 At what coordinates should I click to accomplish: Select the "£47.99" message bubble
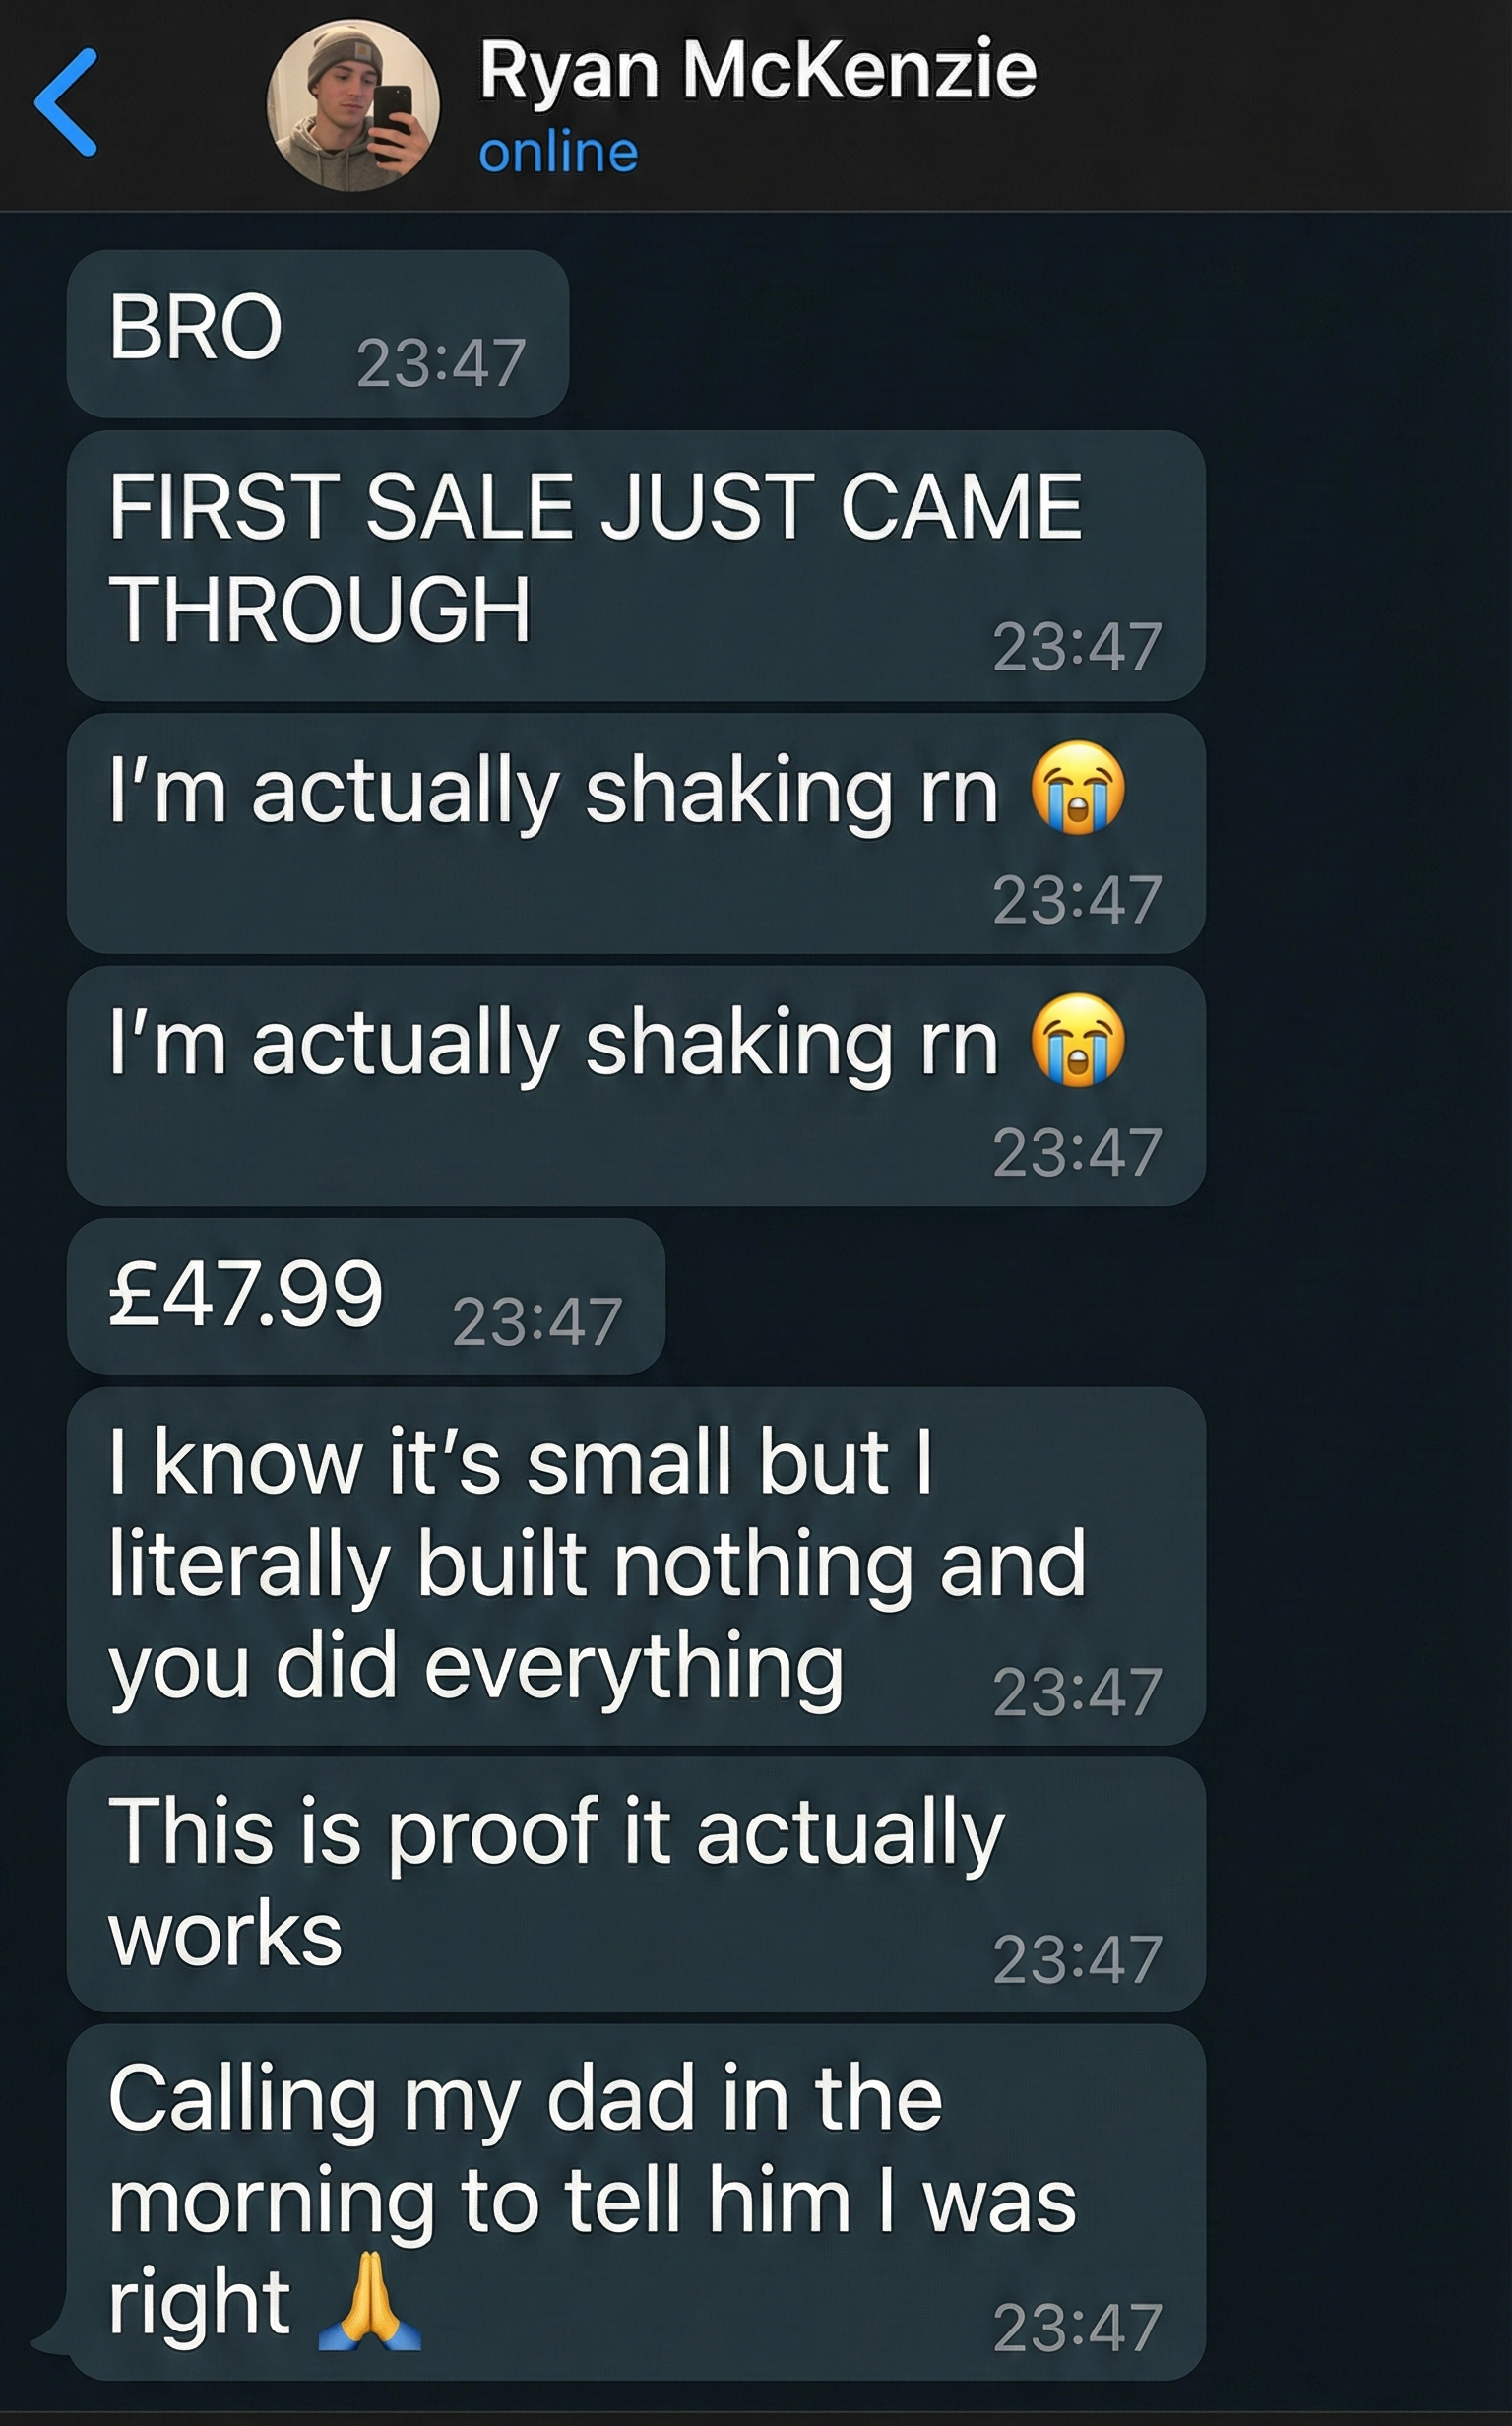point(246,1294)
